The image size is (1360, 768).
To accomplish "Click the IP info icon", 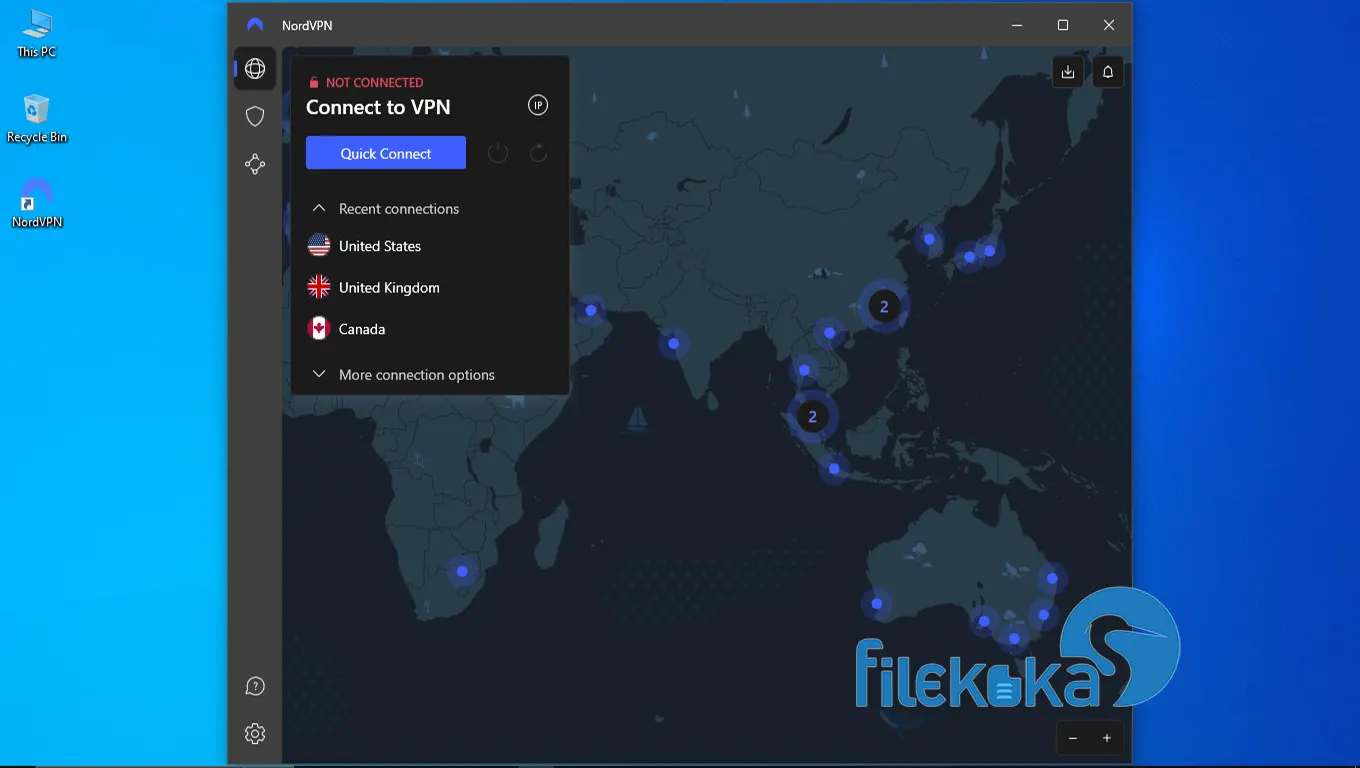I will pos(538,105).
